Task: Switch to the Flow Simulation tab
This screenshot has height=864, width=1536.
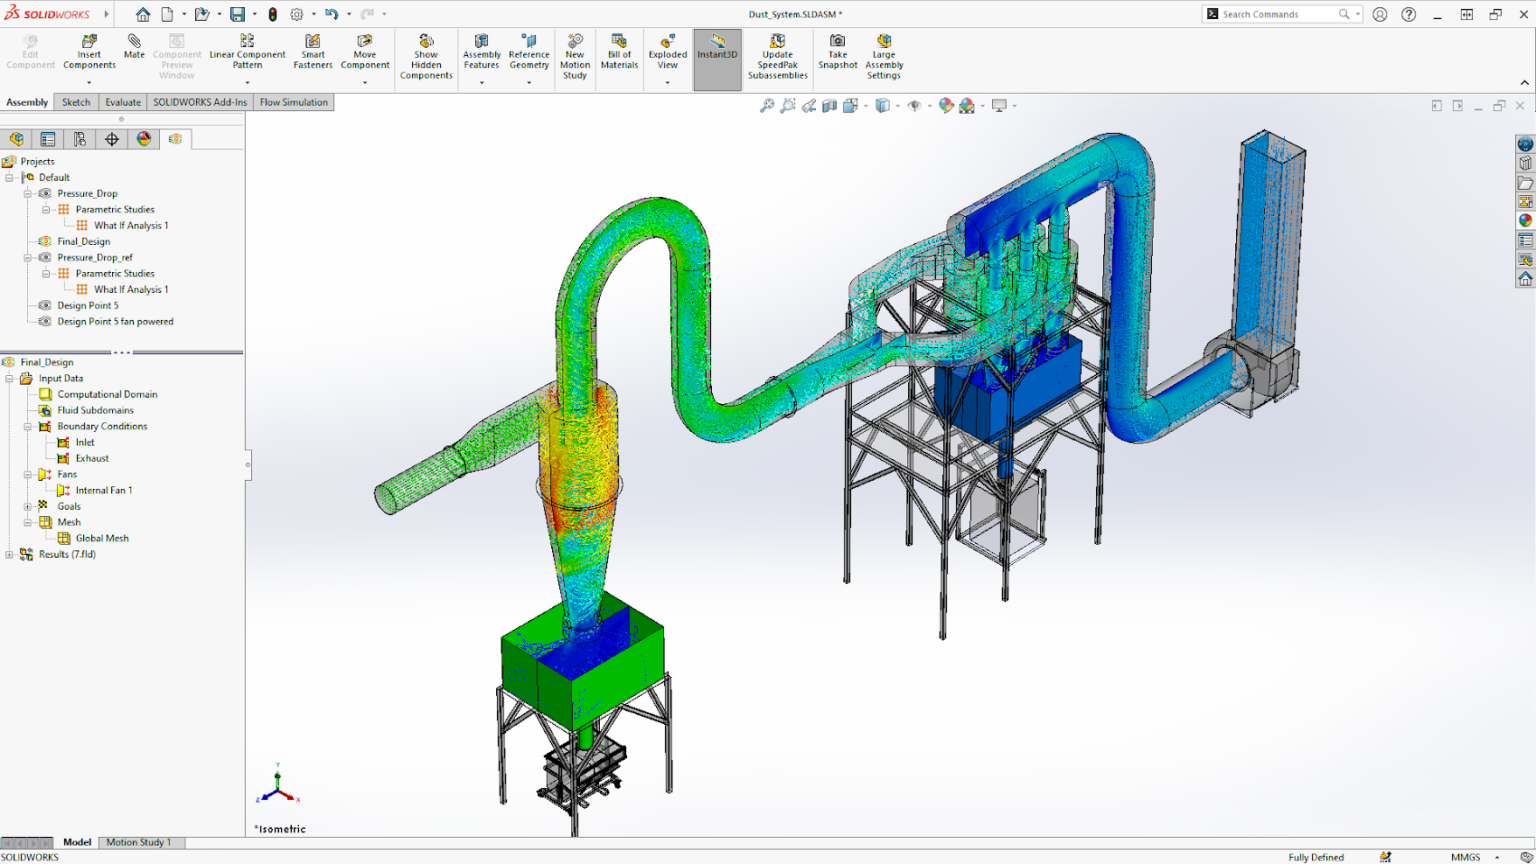Action: (293, 101)
